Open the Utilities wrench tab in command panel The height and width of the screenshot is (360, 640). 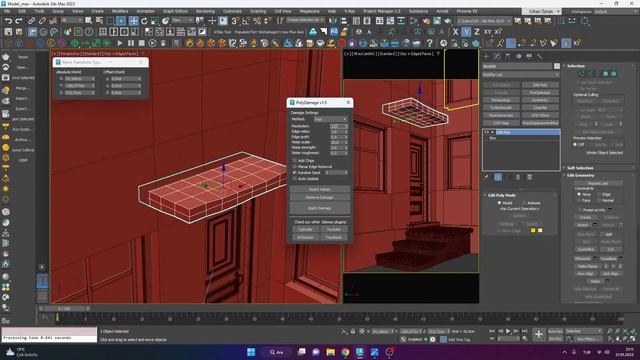pyautogui.click(x=540, y=56)
